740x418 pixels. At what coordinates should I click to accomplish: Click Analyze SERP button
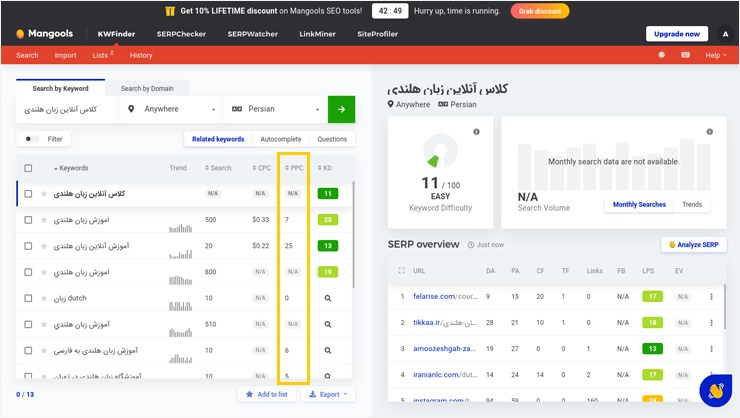tap(694, 244)
